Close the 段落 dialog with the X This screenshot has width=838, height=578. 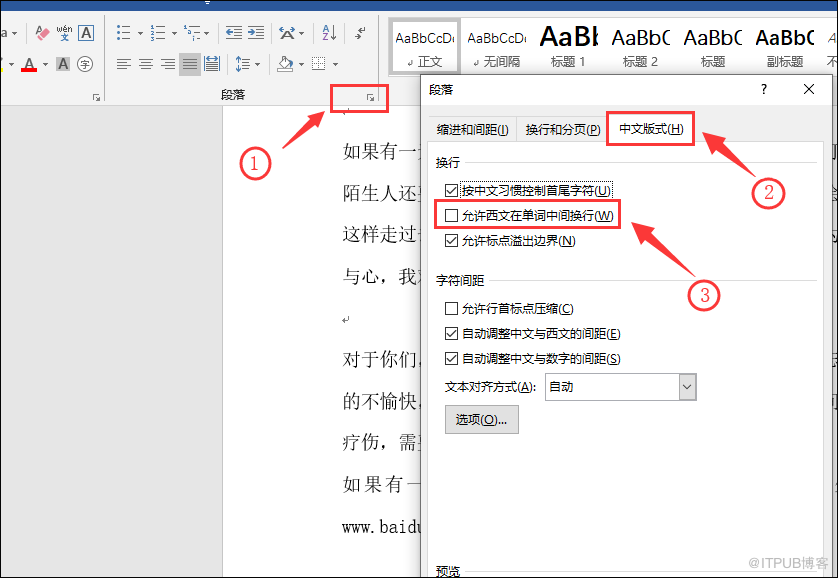pyautogui.click(x=809, y=89)
